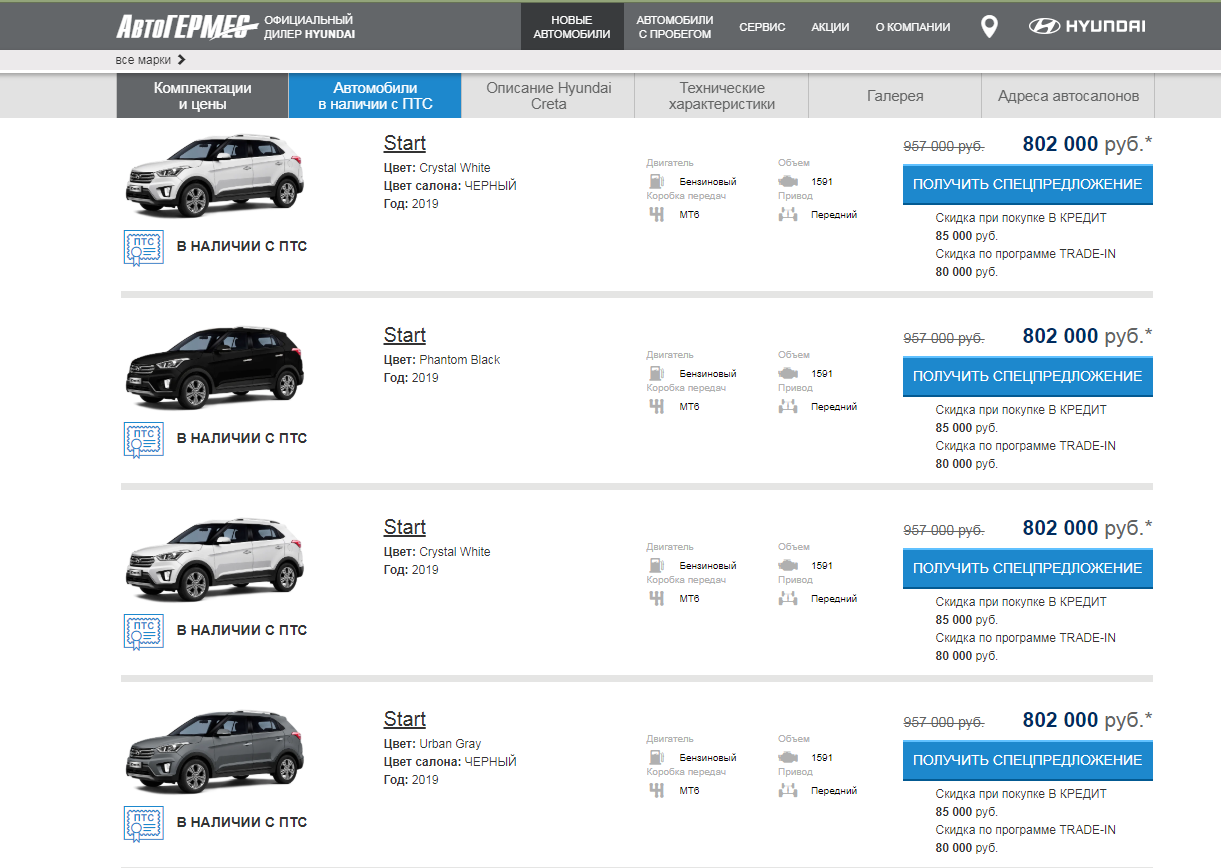Click drivetrain icon in second Crystal White row
The image size is (1221, 868).
(x=788, y=598)
